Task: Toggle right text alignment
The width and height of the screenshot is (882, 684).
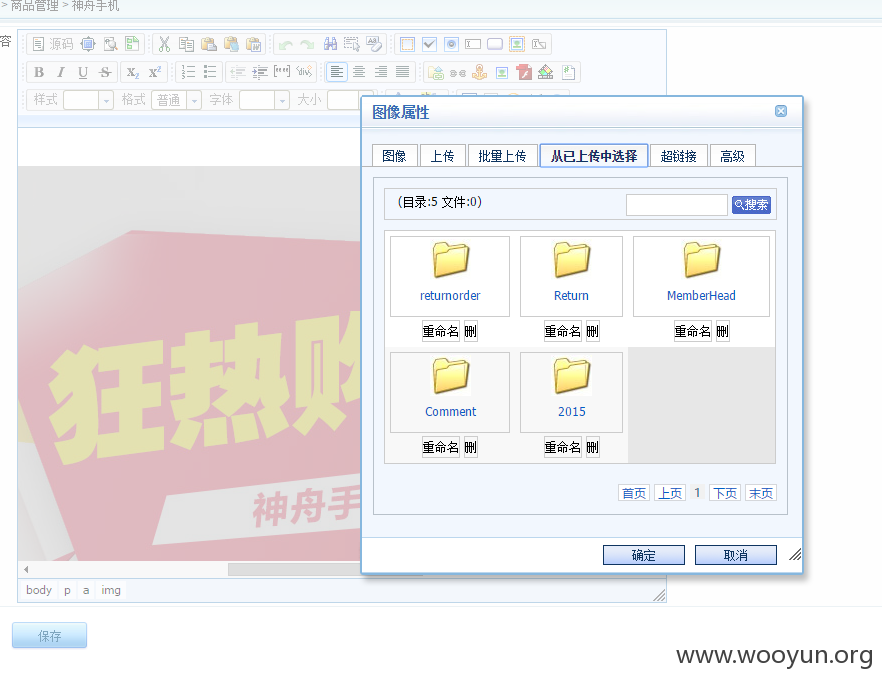Action: 381,72
